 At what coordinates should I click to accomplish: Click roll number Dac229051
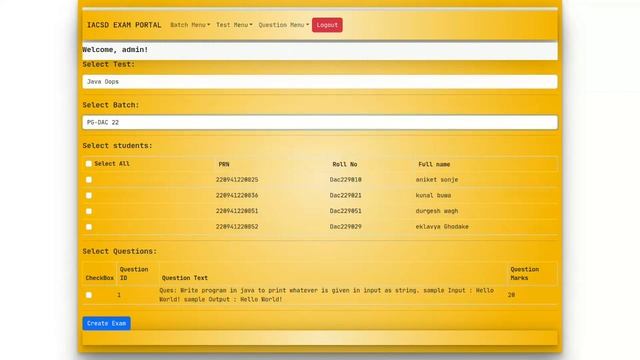(345, 211)
